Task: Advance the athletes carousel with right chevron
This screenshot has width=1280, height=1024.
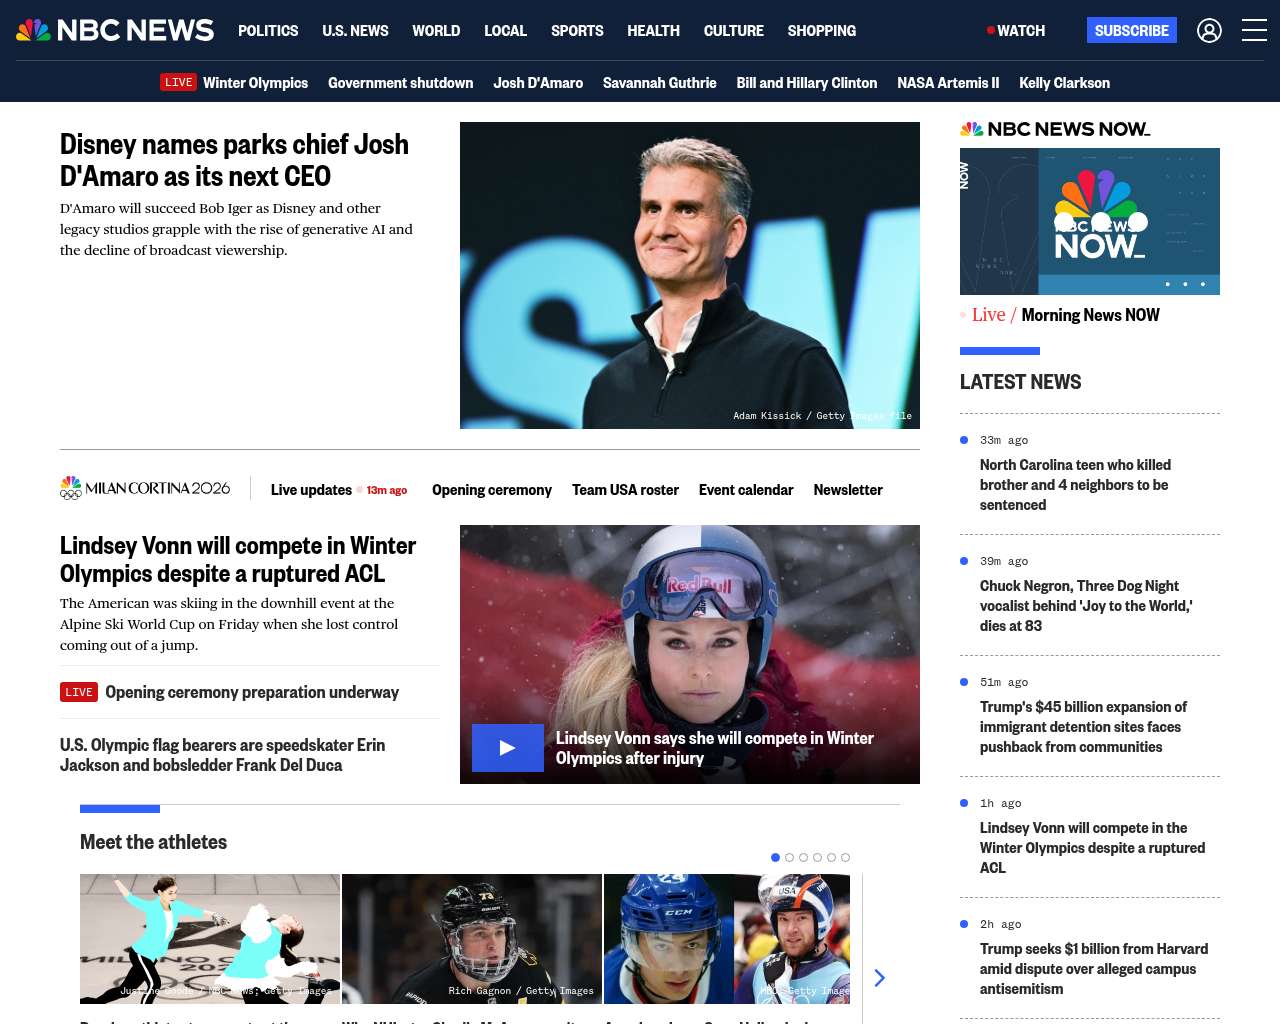Action: pyautogui.click(x=879, y=978)
